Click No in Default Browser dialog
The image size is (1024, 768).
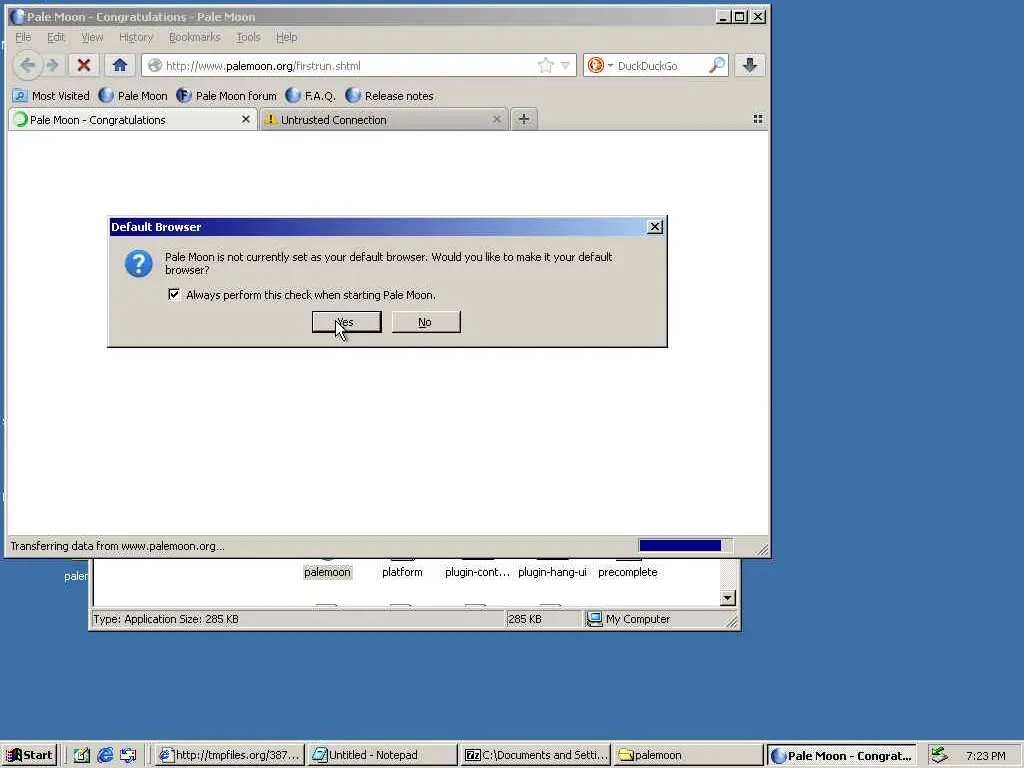tap(426, 322)
